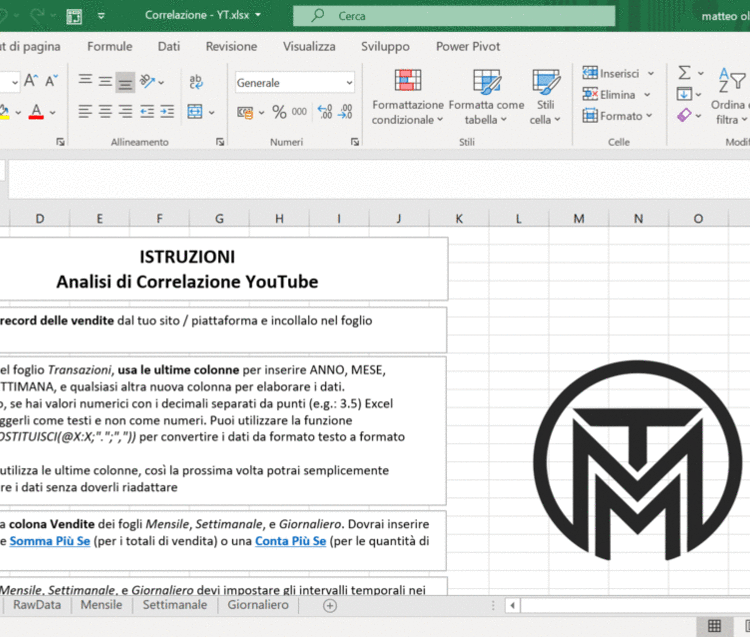This screenshot has height=637, width=750.
Task: Open Ordina e filtra menu
Action: (730, 97)
